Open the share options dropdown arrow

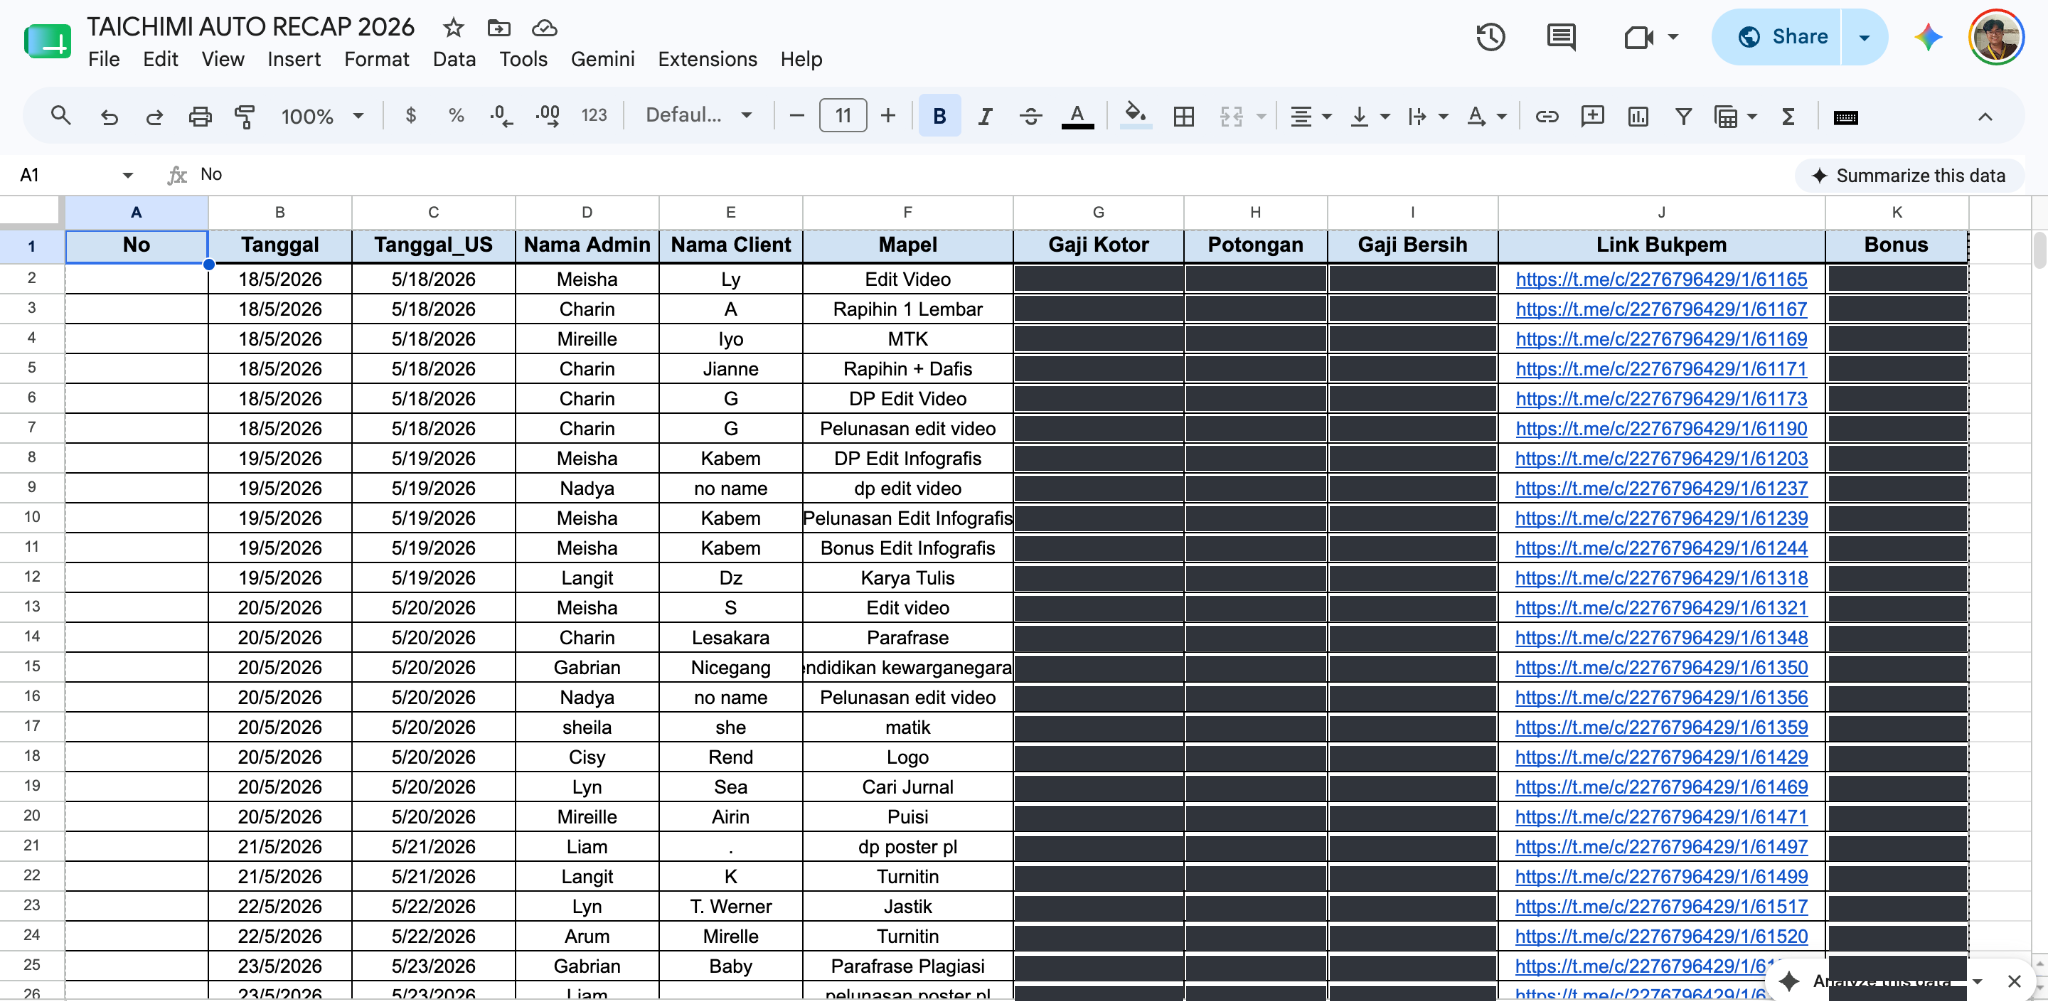point(1864,37)
